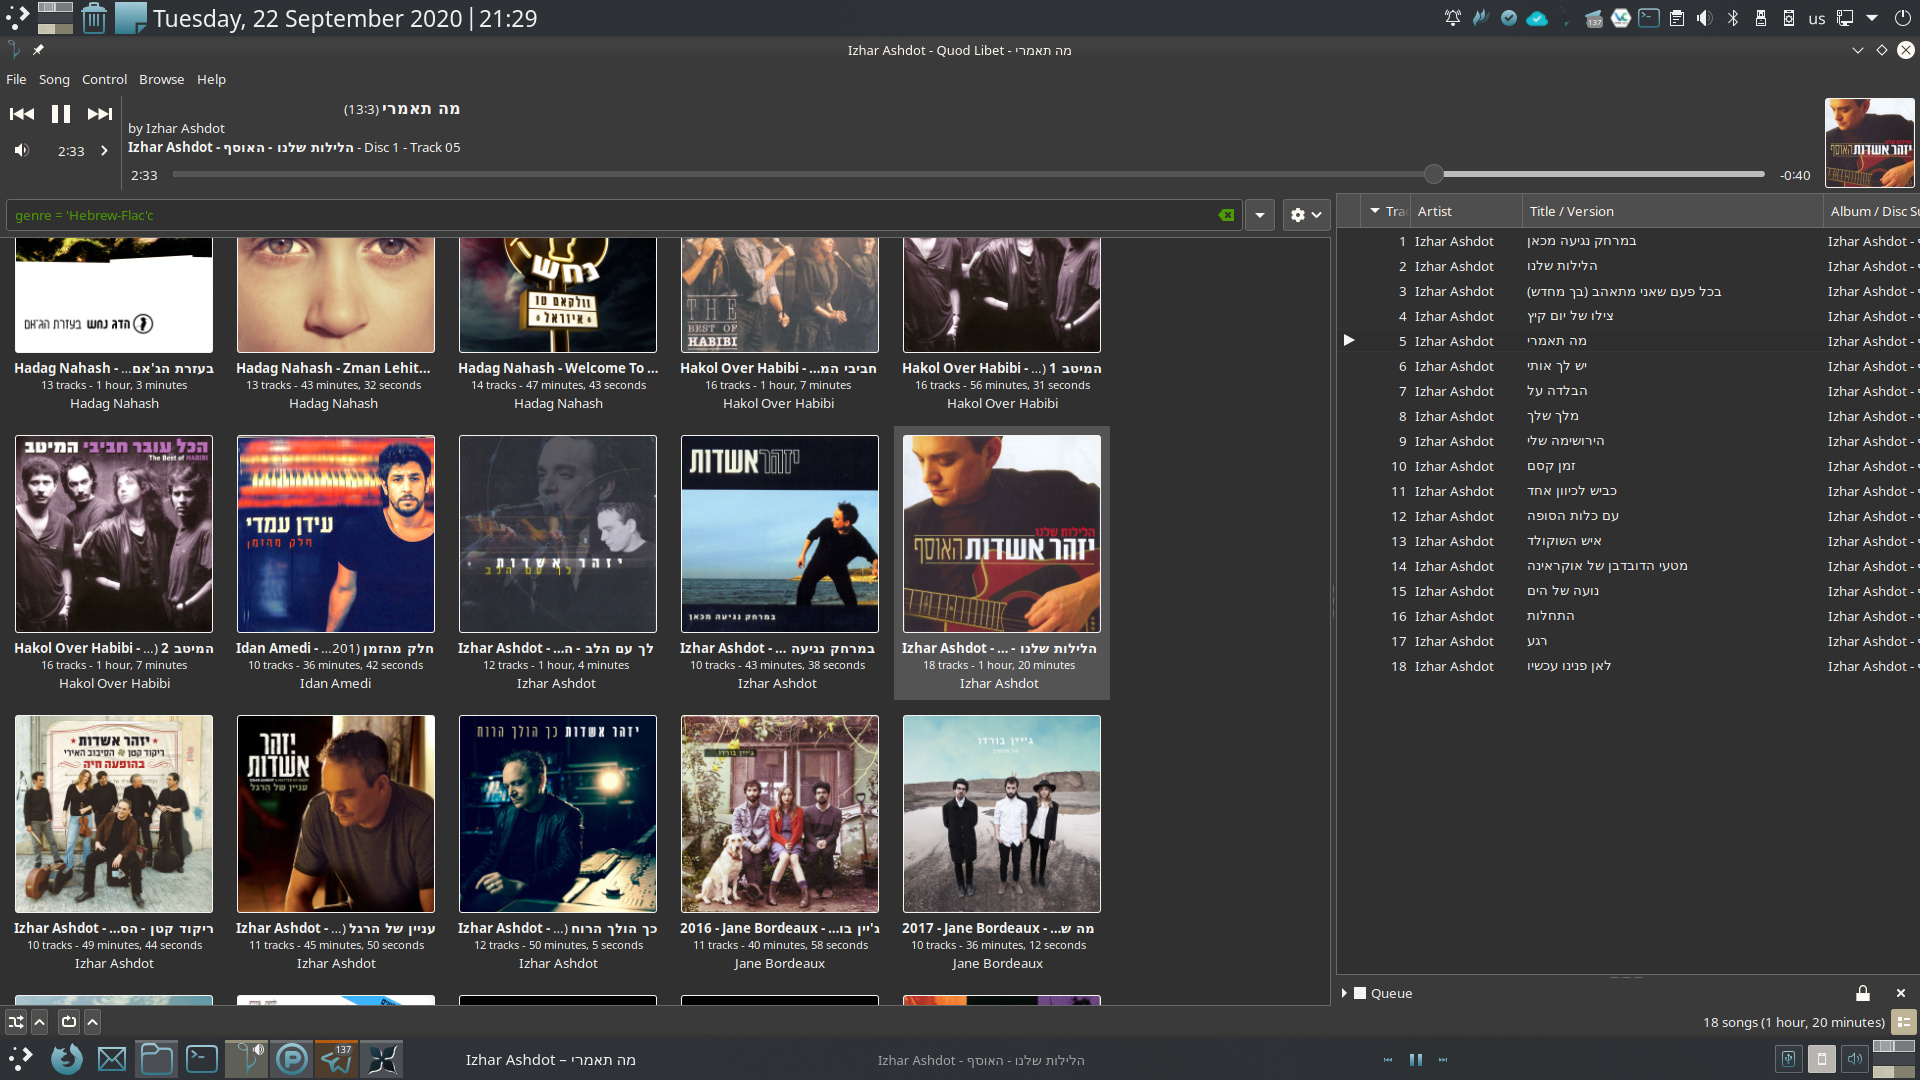Select track 1 by Izhar Ashdot
The width and height of the screenshot is (1920, 1080).
(x=1628, y=241)
